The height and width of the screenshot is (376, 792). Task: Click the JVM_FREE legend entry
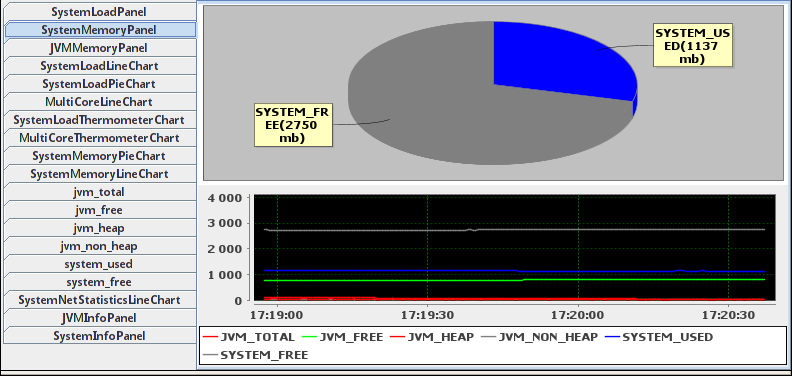[x=342, y=337]
